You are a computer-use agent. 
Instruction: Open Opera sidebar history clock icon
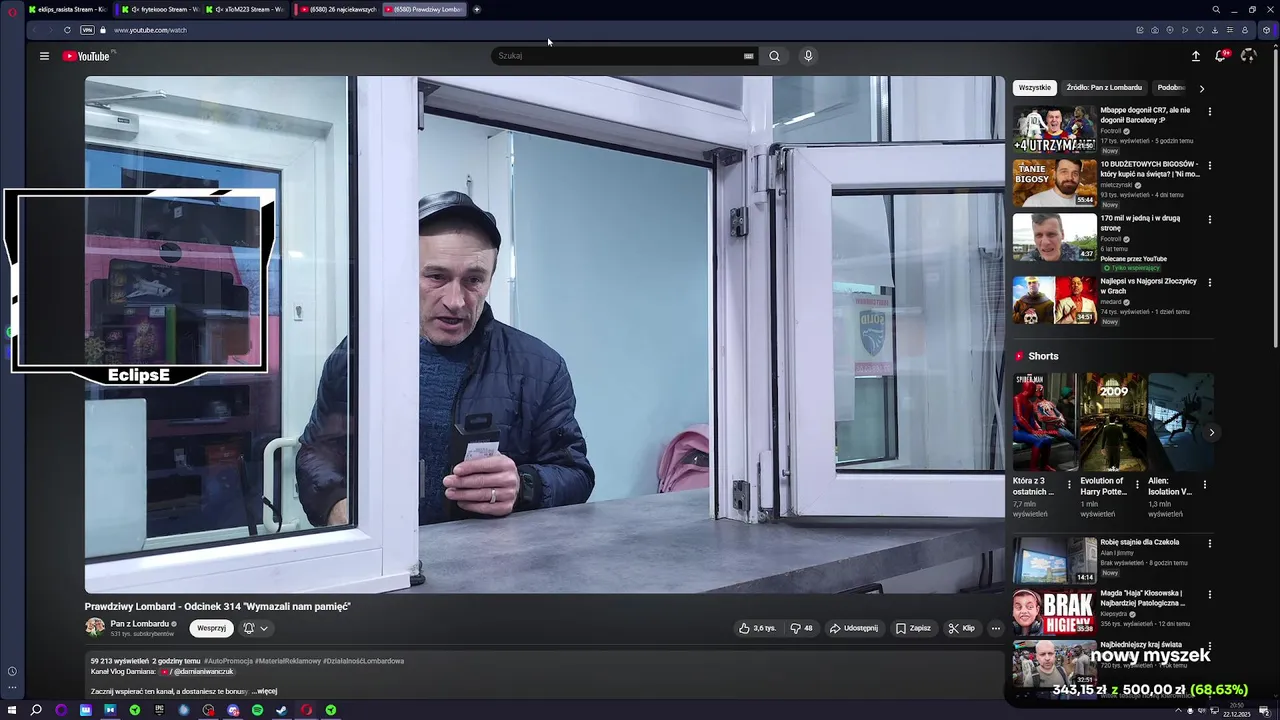pos(12,671)
